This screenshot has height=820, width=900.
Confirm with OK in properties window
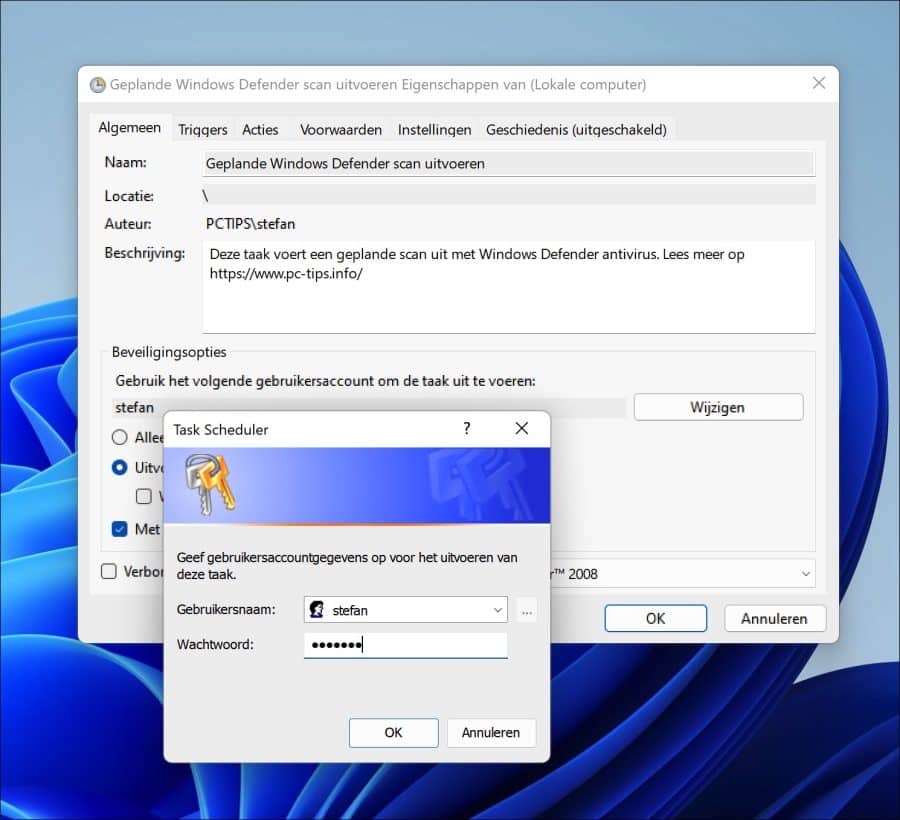pos(655,619)
